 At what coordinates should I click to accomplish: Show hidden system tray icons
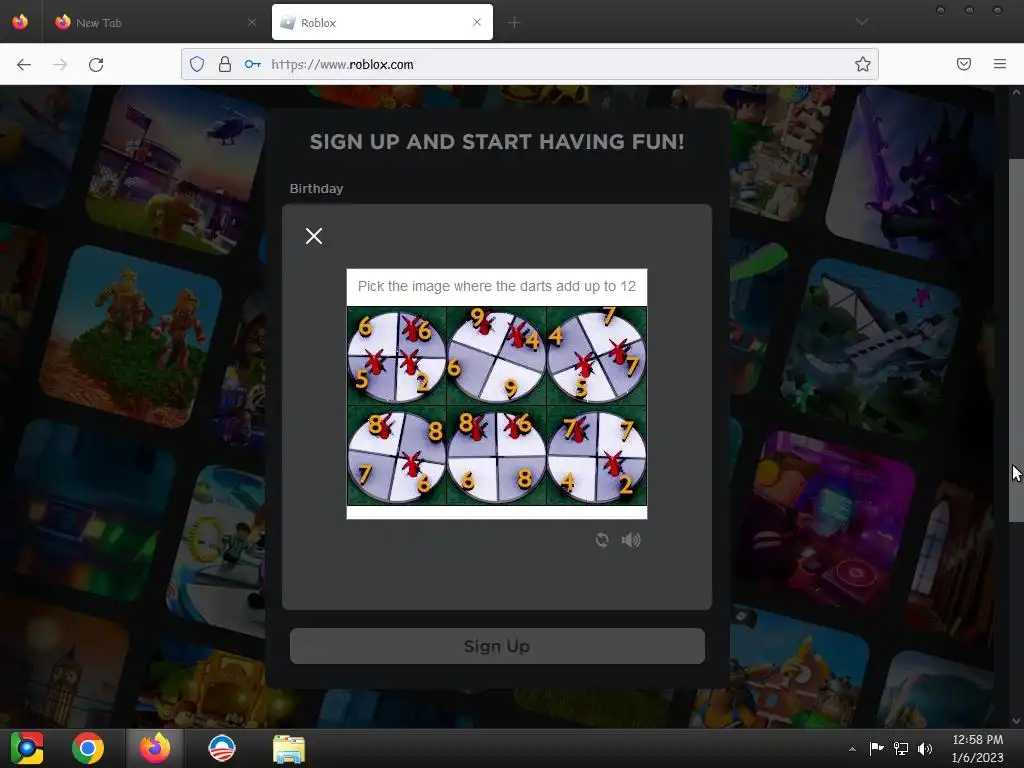point(852,749)
